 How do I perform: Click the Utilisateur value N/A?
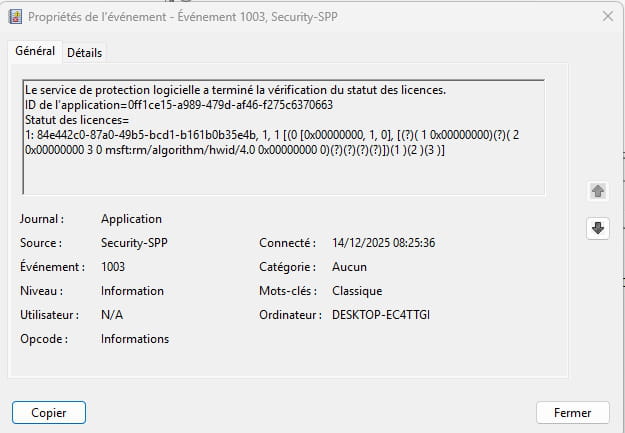112,315
